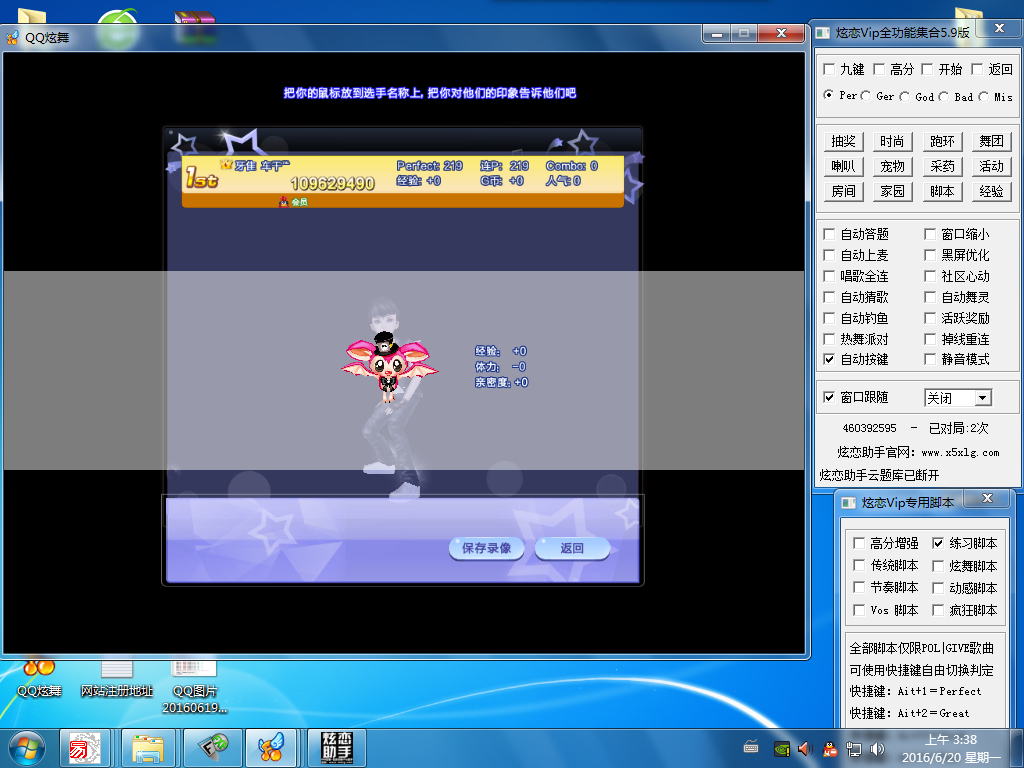The height and width of the screenshot is (768, 1024).
Task: Click the keyboard tray icon
Action: pyautogui.click(x=751, y=746)
